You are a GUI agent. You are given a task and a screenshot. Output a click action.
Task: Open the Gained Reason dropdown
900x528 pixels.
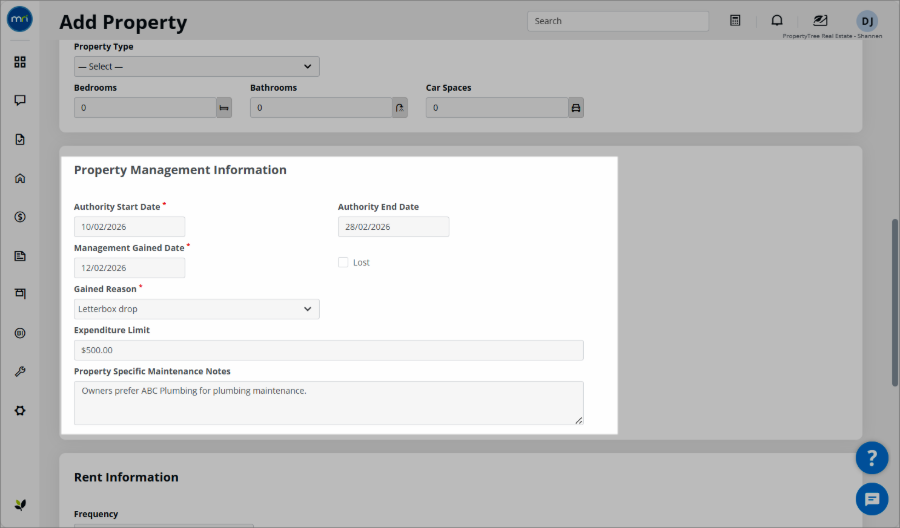pyautogui.click(x=197, y=309)
